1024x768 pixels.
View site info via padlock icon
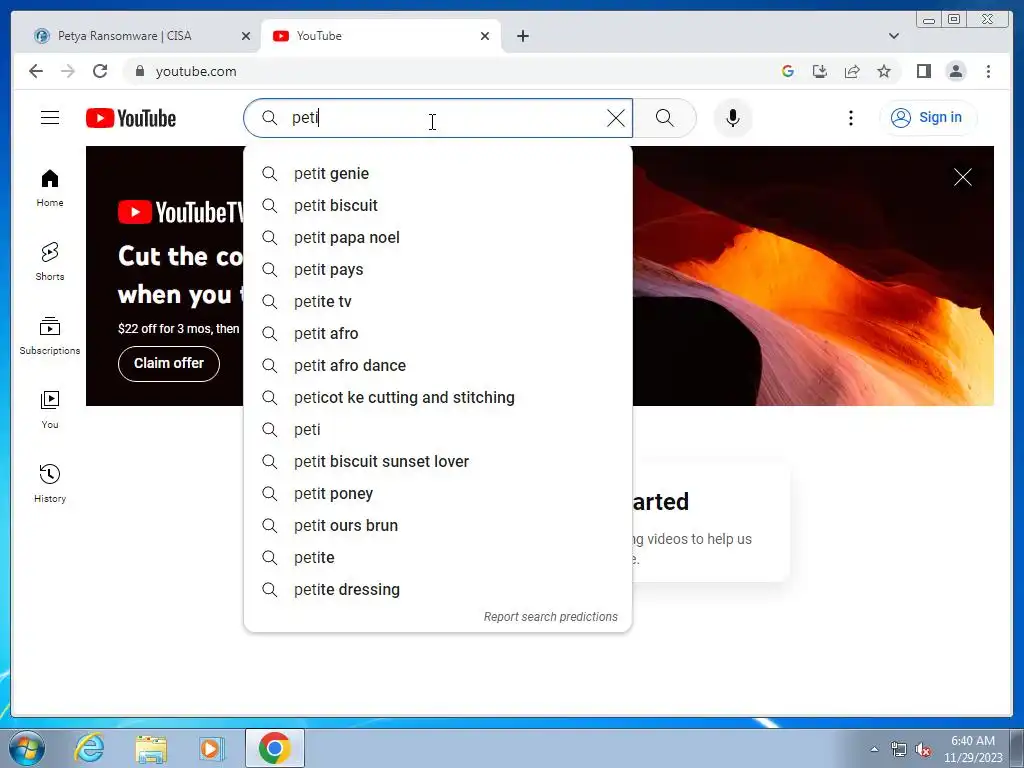click(x=139, y=71)
